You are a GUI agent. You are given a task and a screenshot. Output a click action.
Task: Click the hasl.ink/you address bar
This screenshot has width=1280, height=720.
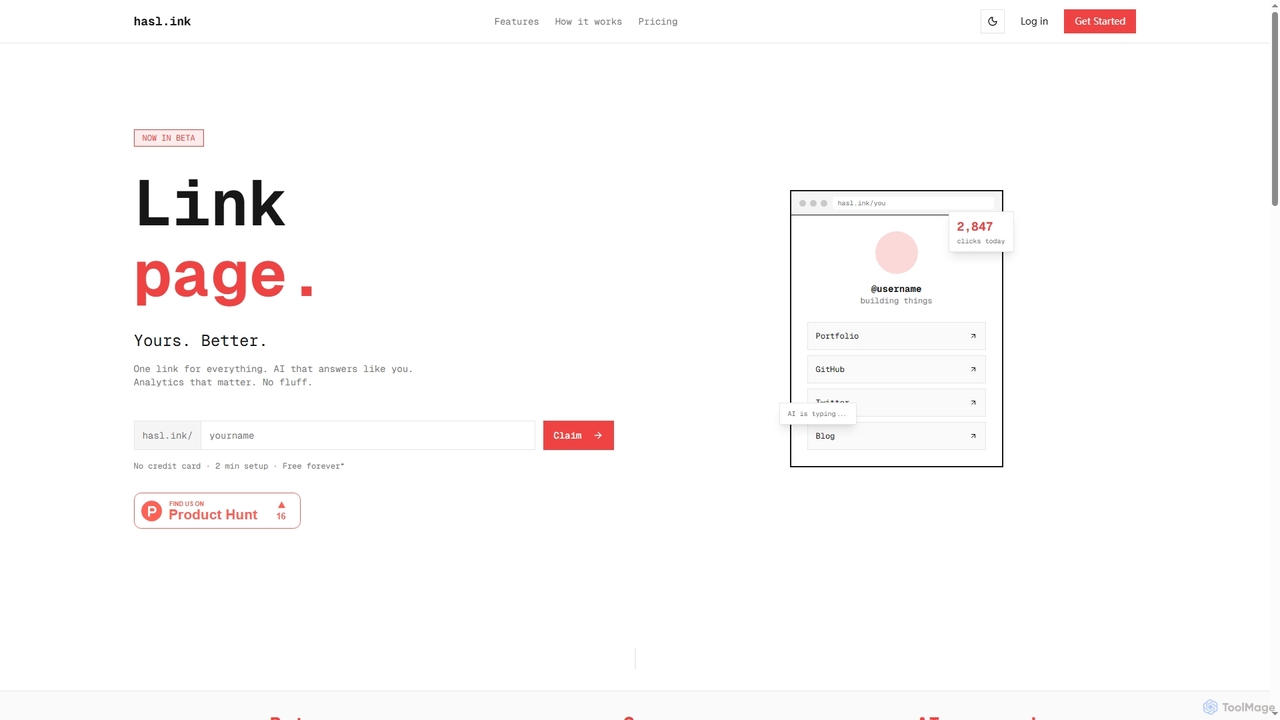point(914,203)
